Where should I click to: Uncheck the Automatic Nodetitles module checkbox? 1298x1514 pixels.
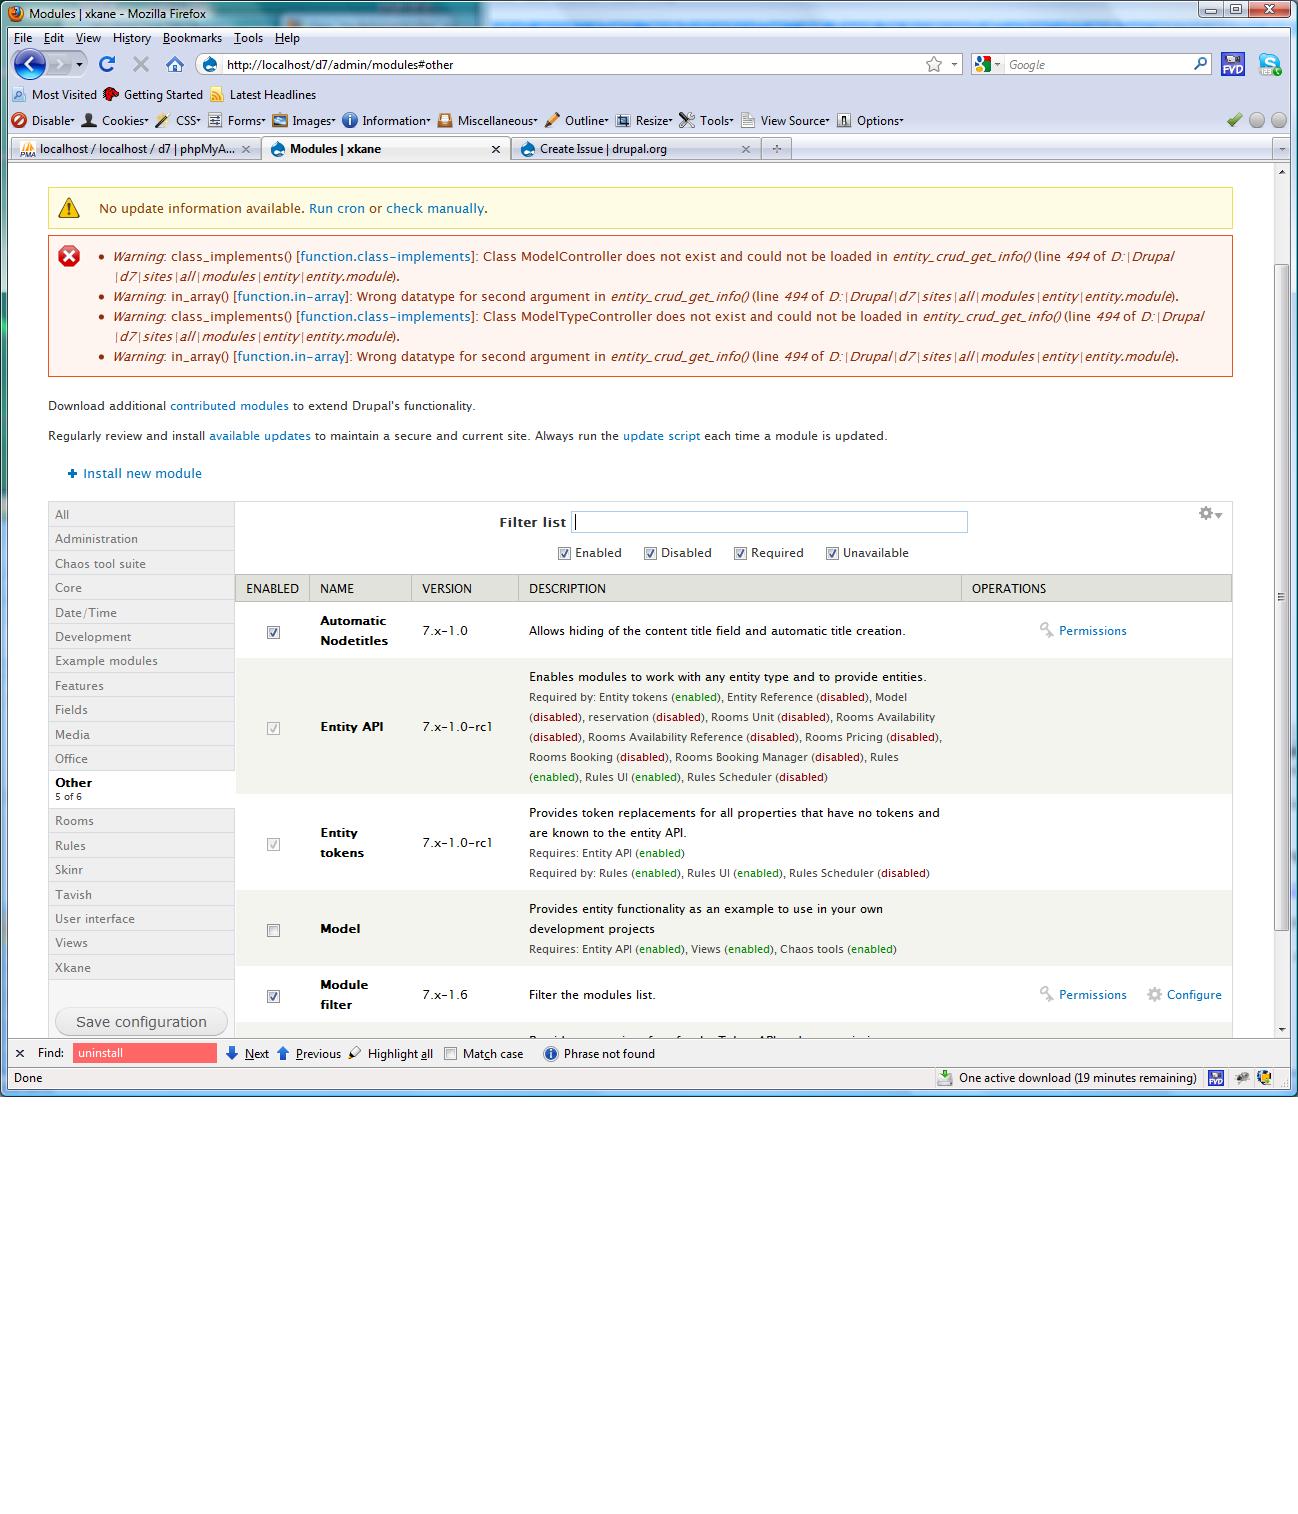pyautogui.click(x=273, y=632)
